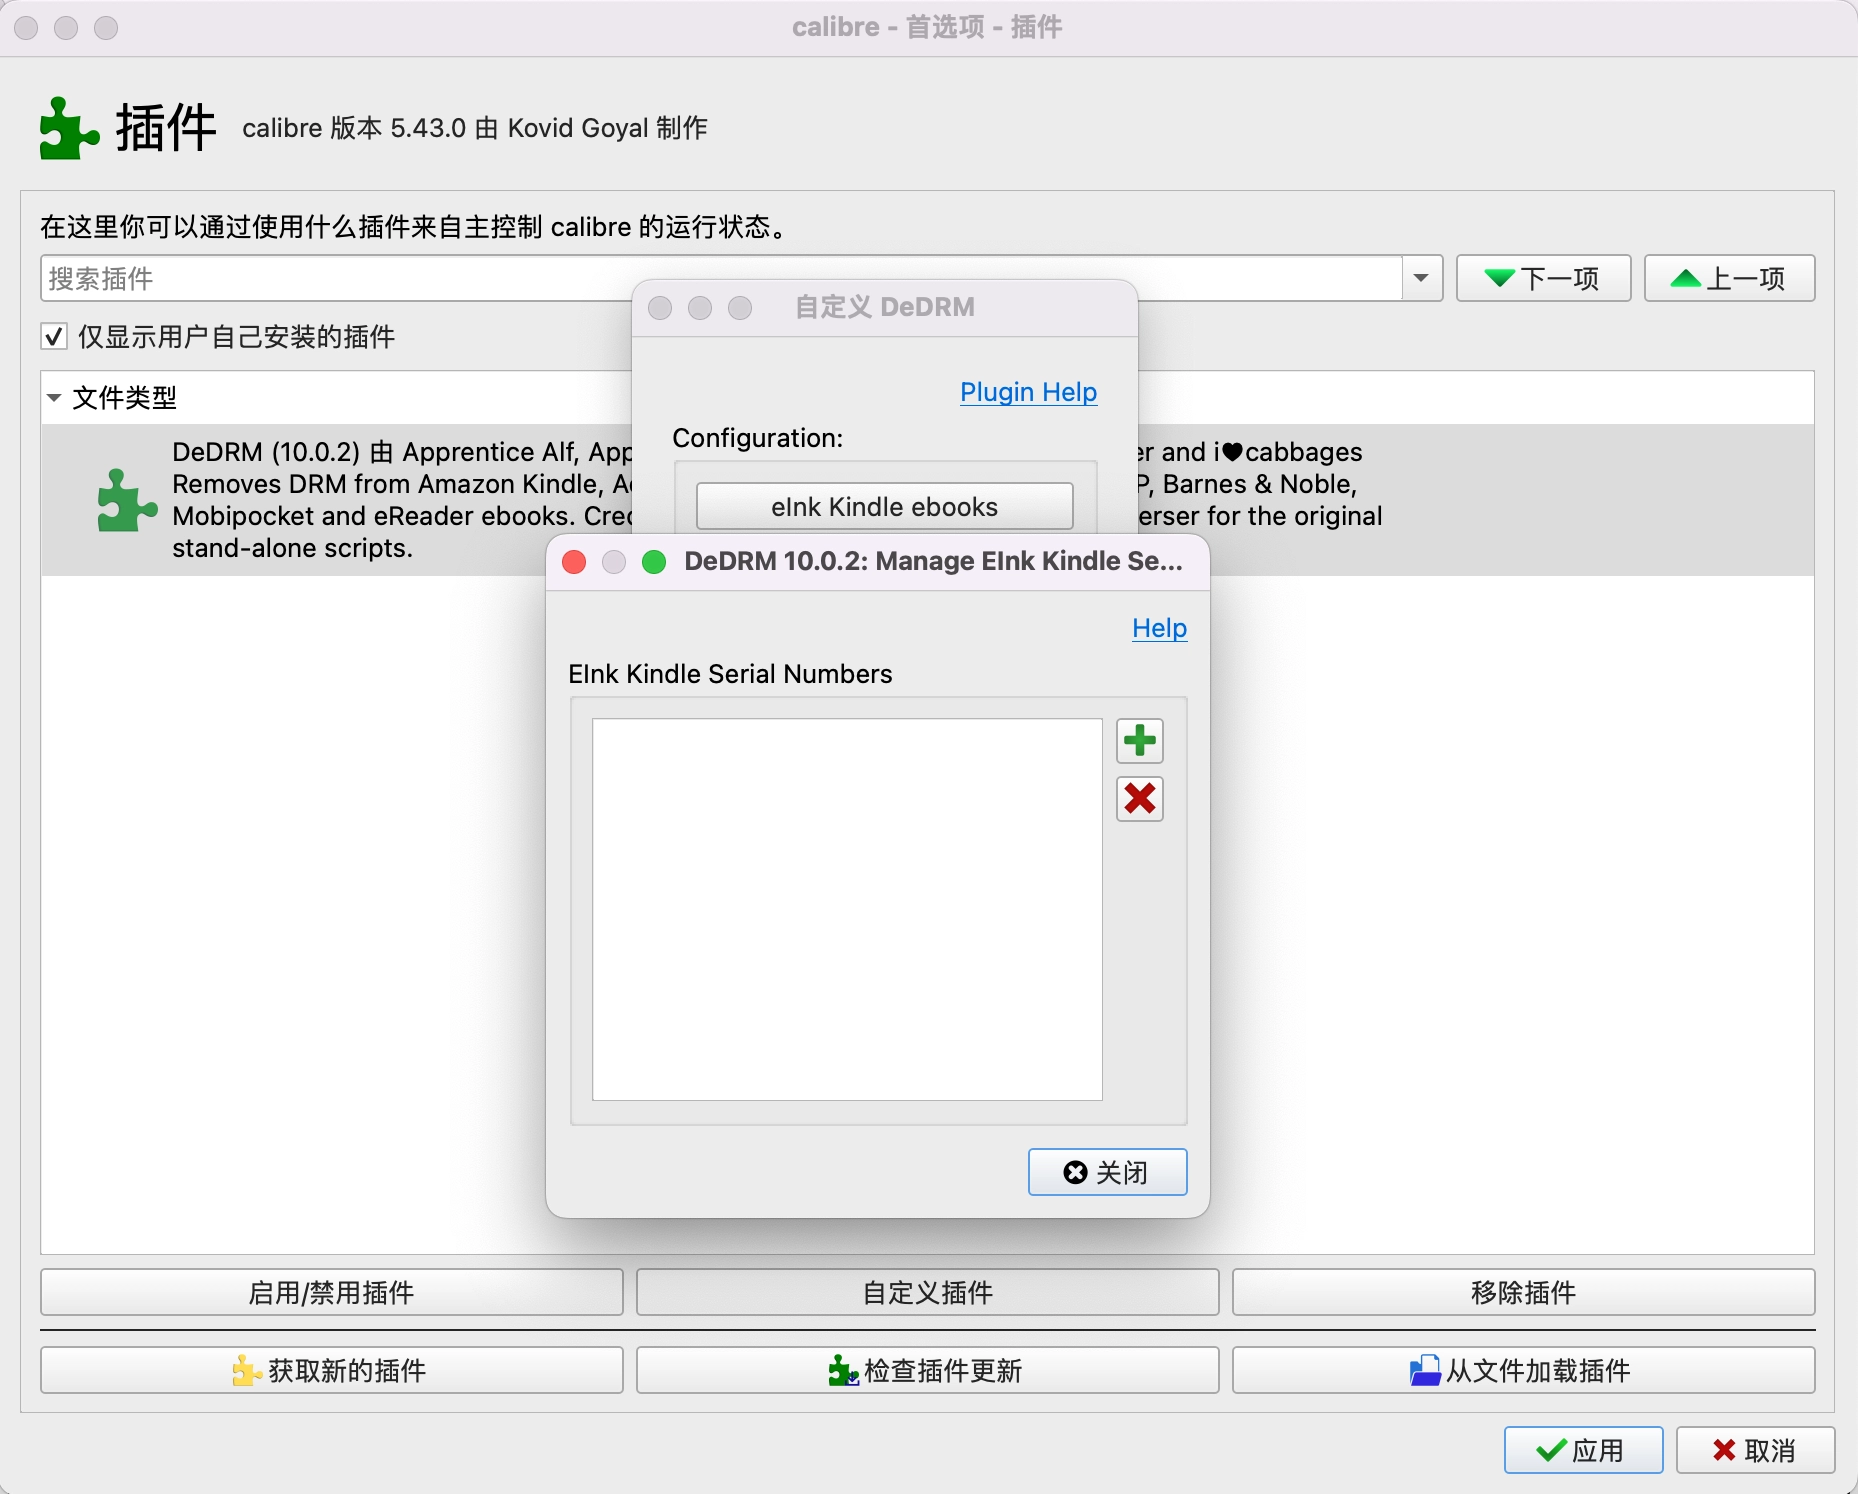Go to next match with 下一项
Screen dimensions: 1858x1494
(x=1543, y=278)
